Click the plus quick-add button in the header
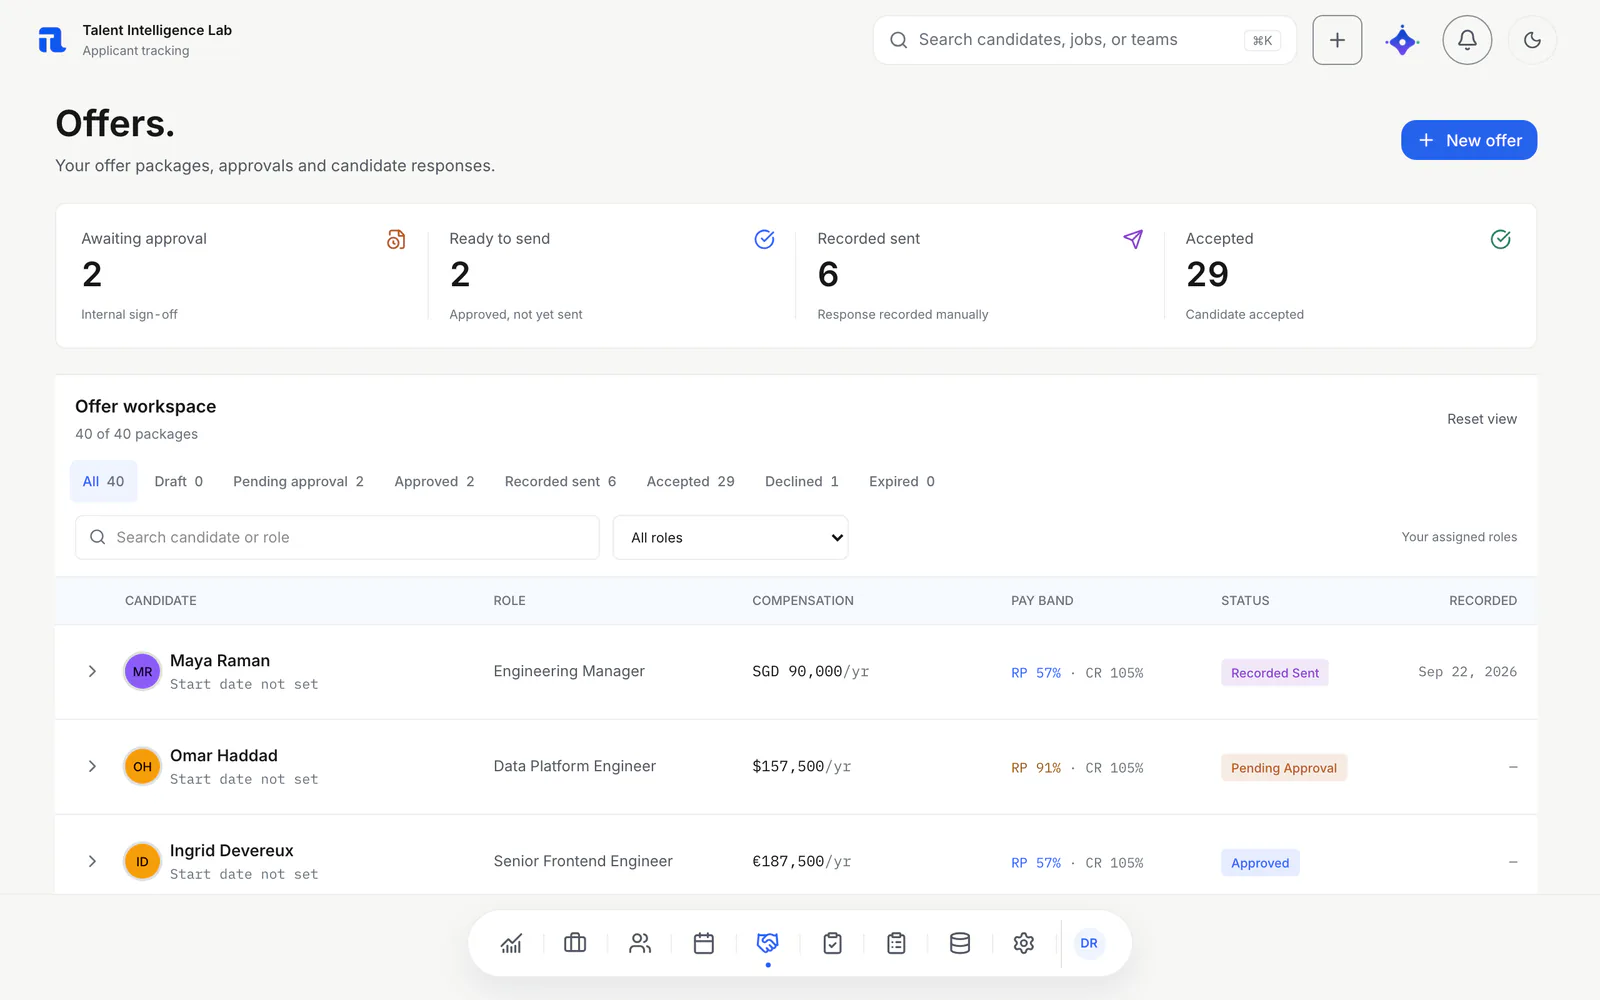This screenshot has width=1600, height=1000. [x=1337, y=40]
